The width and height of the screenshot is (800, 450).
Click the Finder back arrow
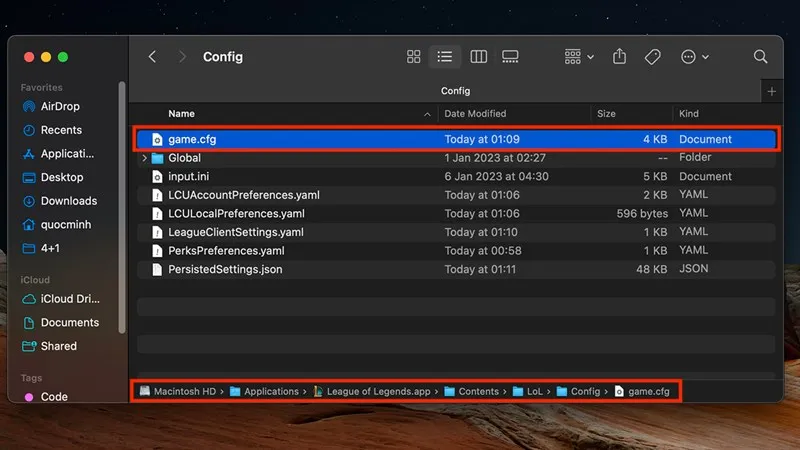pos(152,57)
